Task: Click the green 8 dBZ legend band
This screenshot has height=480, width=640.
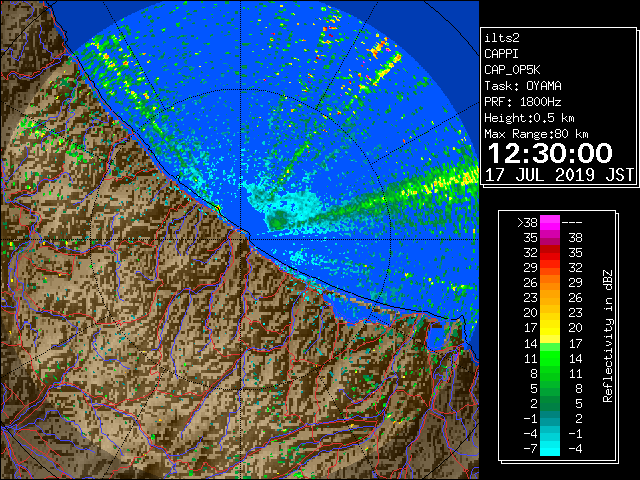Action: 550,373
